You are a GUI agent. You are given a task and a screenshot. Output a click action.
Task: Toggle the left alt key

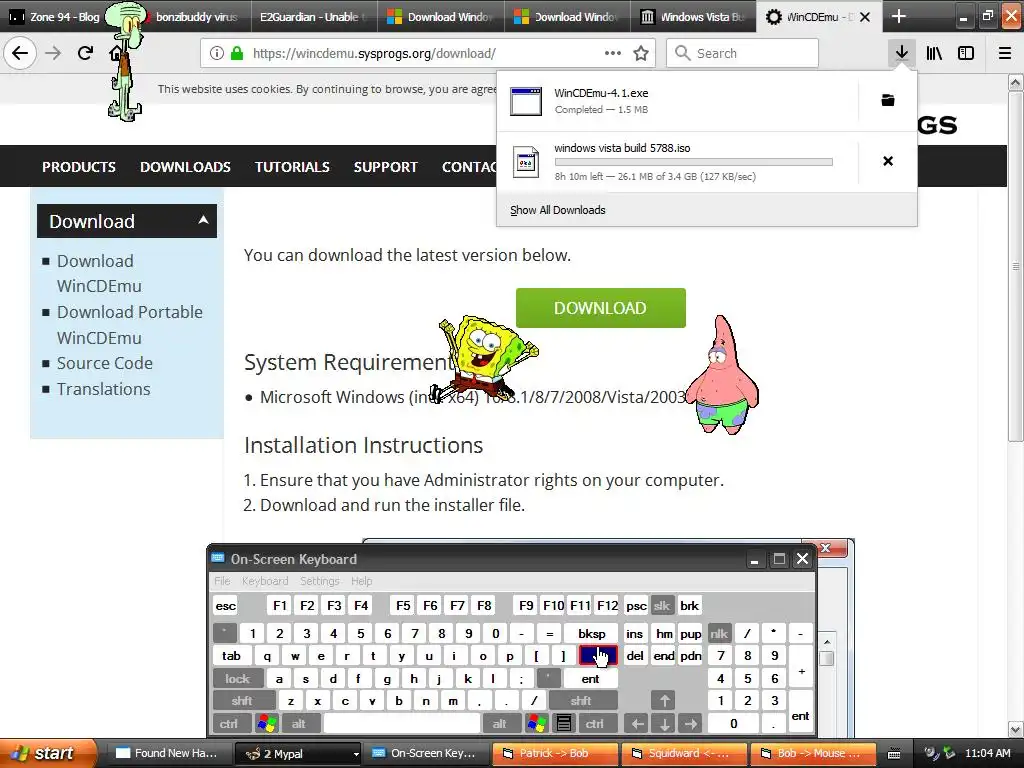click(298, 723)
